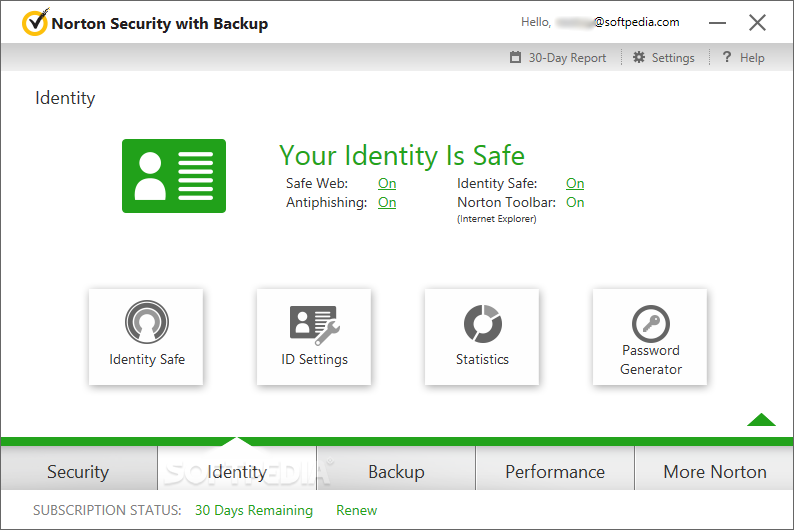Image resolution: width=794 pixels, height=530 pixels.
Task: Click the softpedia.com account email
Action: pyautogui.click(x=617, y=22)
